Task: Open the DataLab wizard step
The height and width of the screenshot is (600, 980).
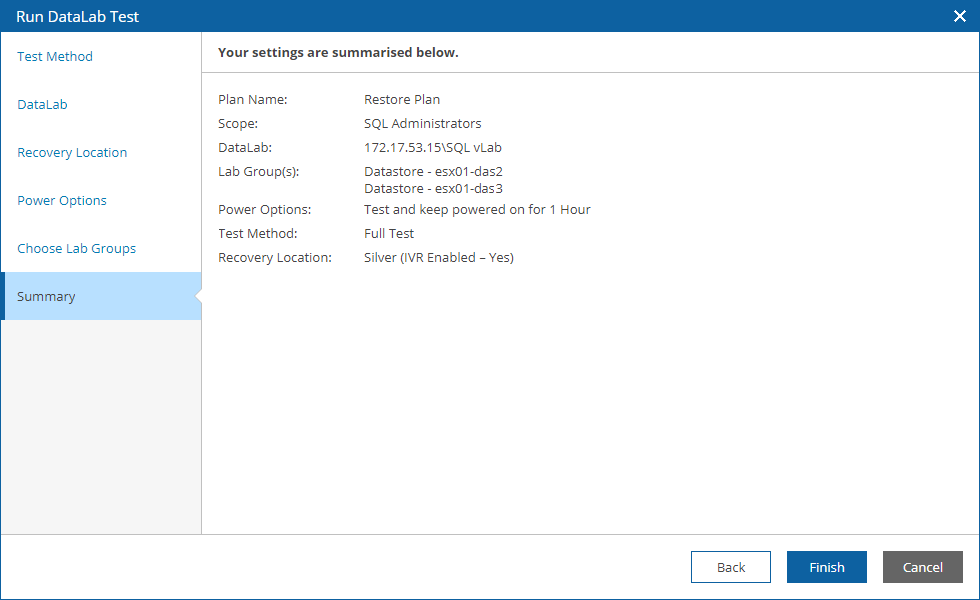Action: (x=42, y=104)
